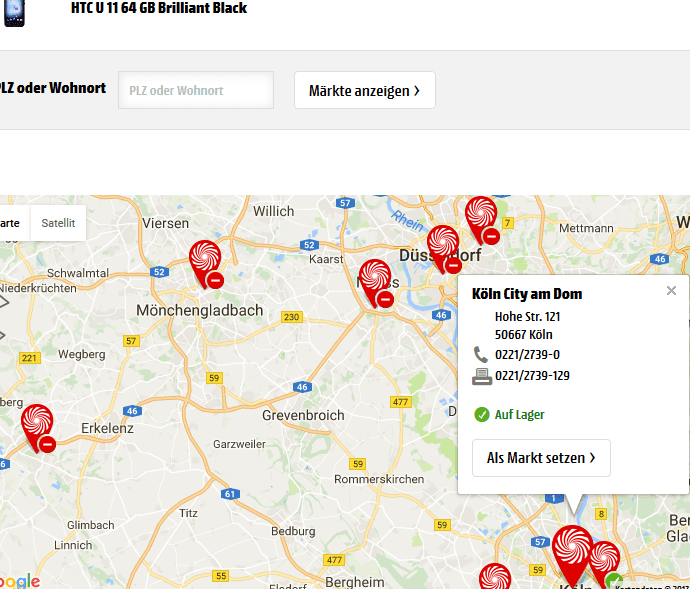Viewport: 690px width, 589px height.
Task: Click the fax icon in store popup
Action: point(482,376)
